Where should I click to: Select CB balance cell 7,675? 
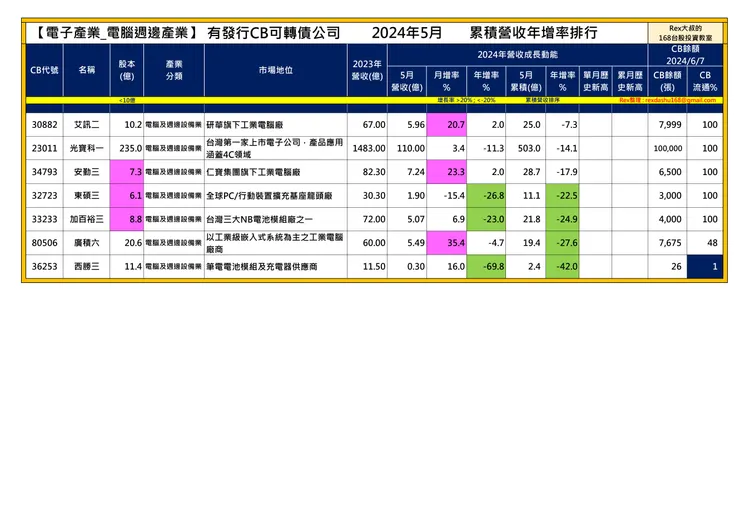coord(667,243)
